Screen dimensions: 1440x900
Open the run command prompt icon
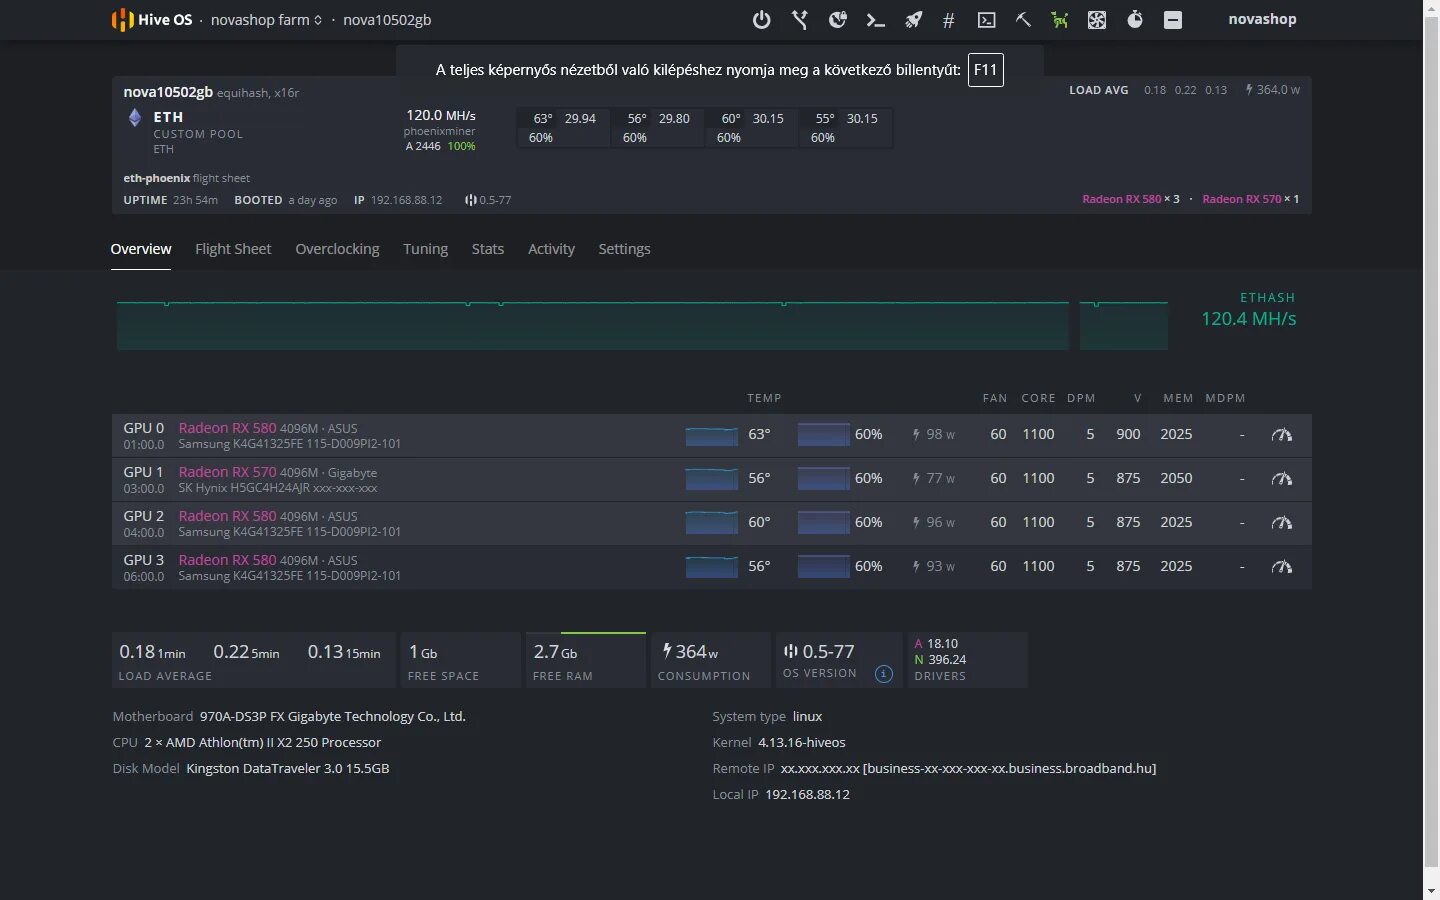876,19
